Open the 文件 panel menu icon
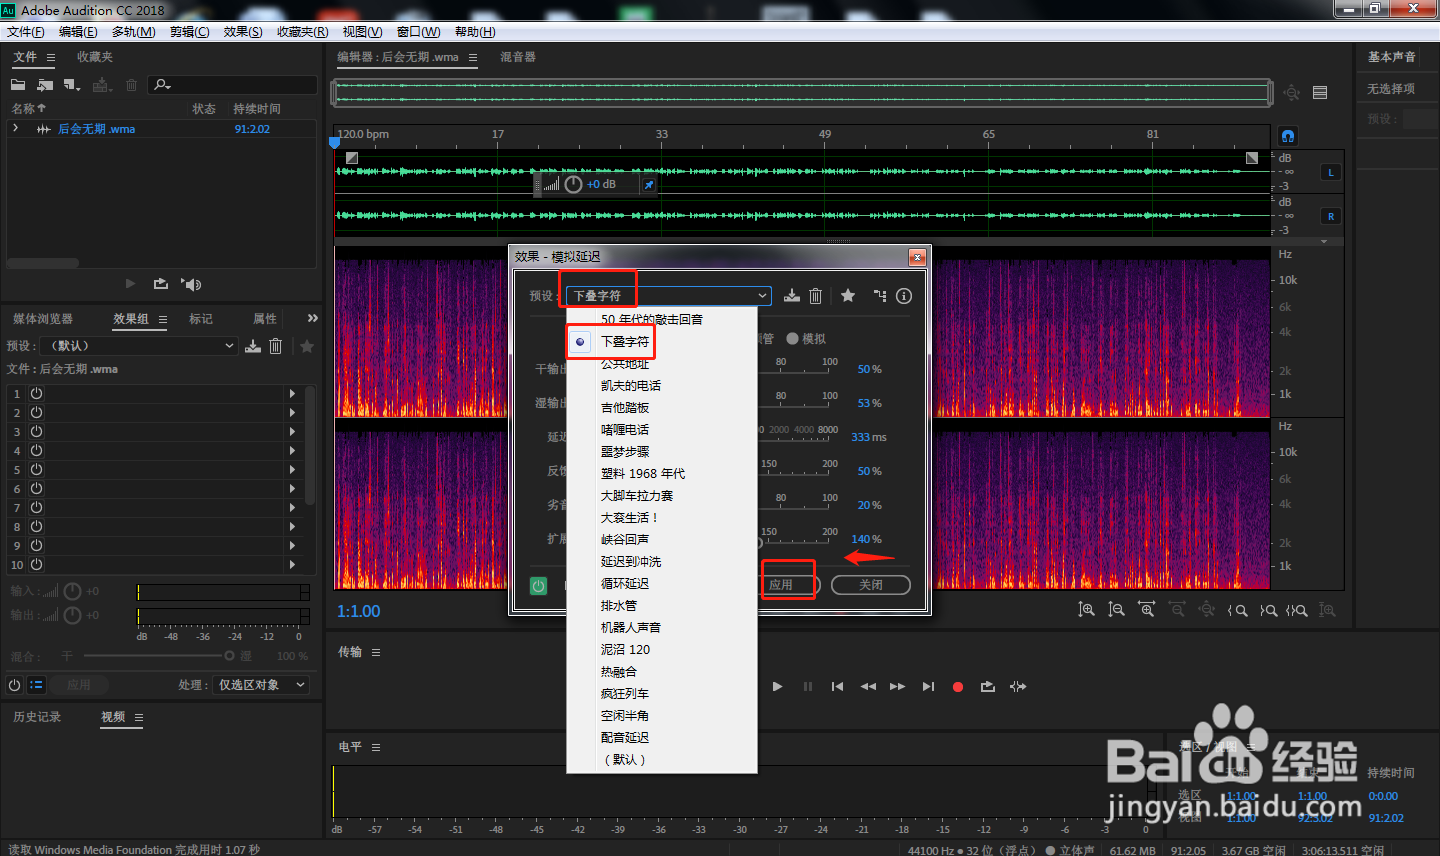 [x=51, y=58]
